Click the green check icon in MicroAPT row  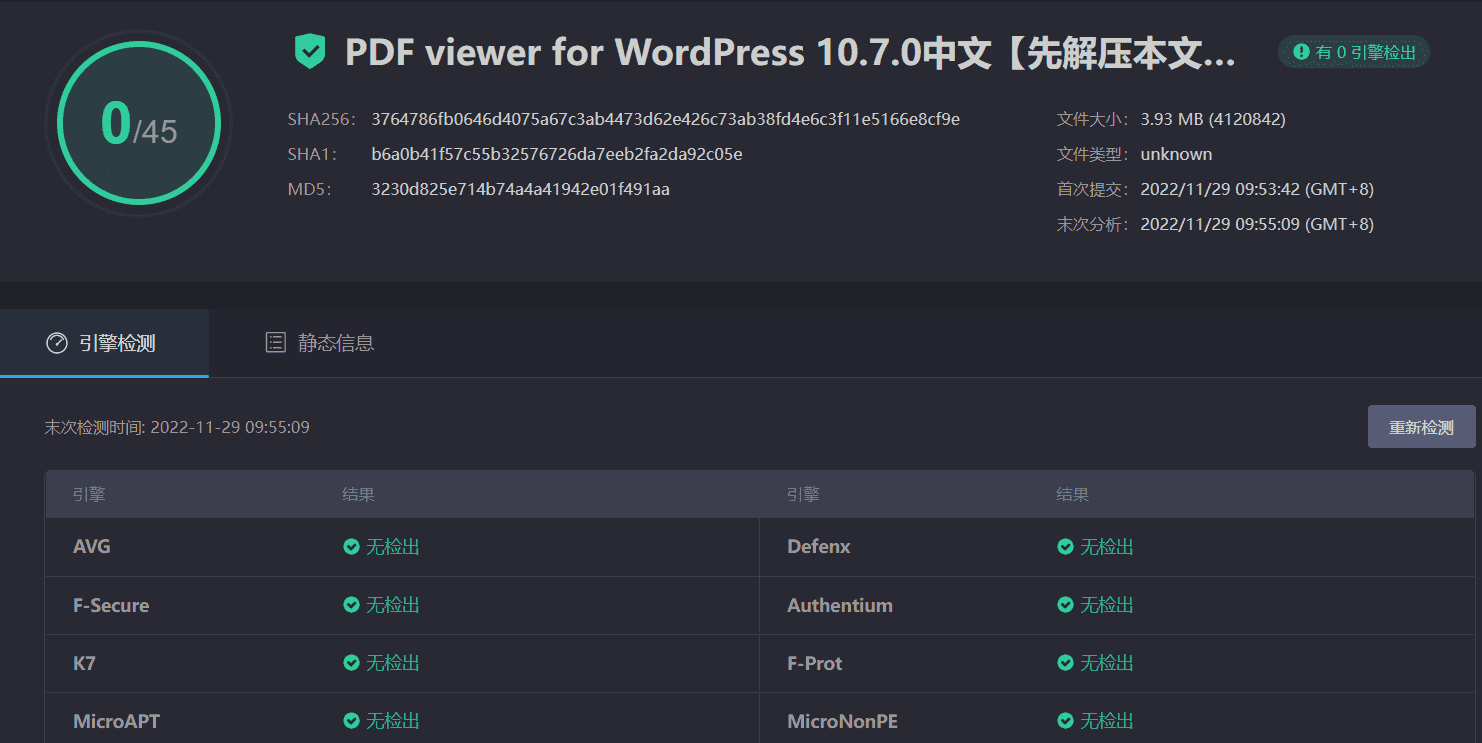(x=351, y=721)
